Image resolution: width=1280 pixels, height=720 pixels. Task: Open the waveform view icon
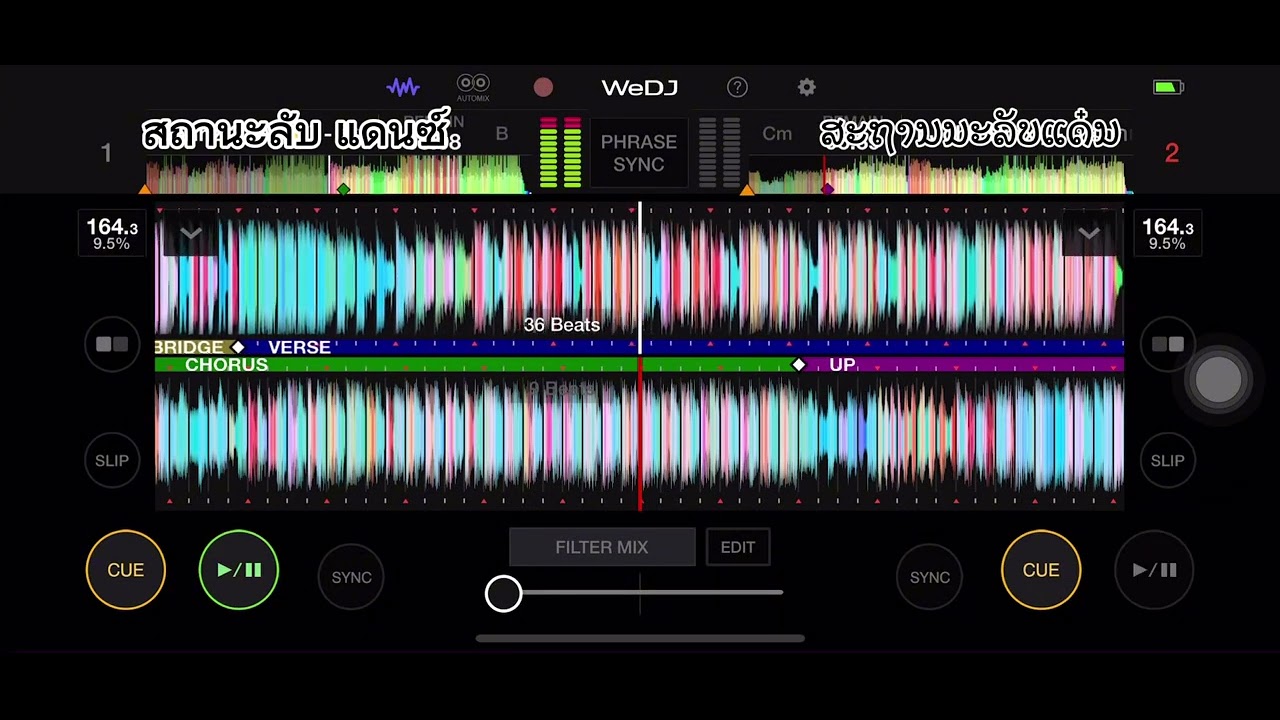403,87
